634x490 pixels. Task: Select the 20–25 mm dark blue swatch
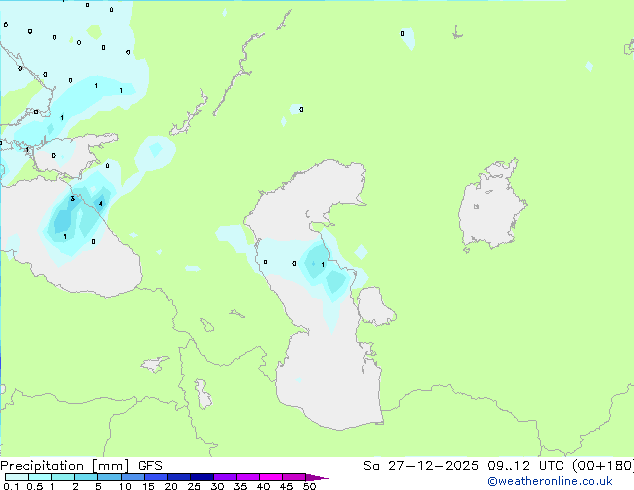tap(178, 477)
